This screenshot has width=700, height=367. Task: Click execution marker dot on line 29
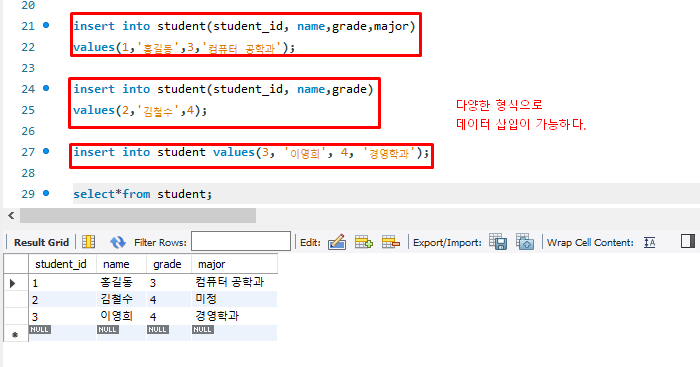click(46, 193)
